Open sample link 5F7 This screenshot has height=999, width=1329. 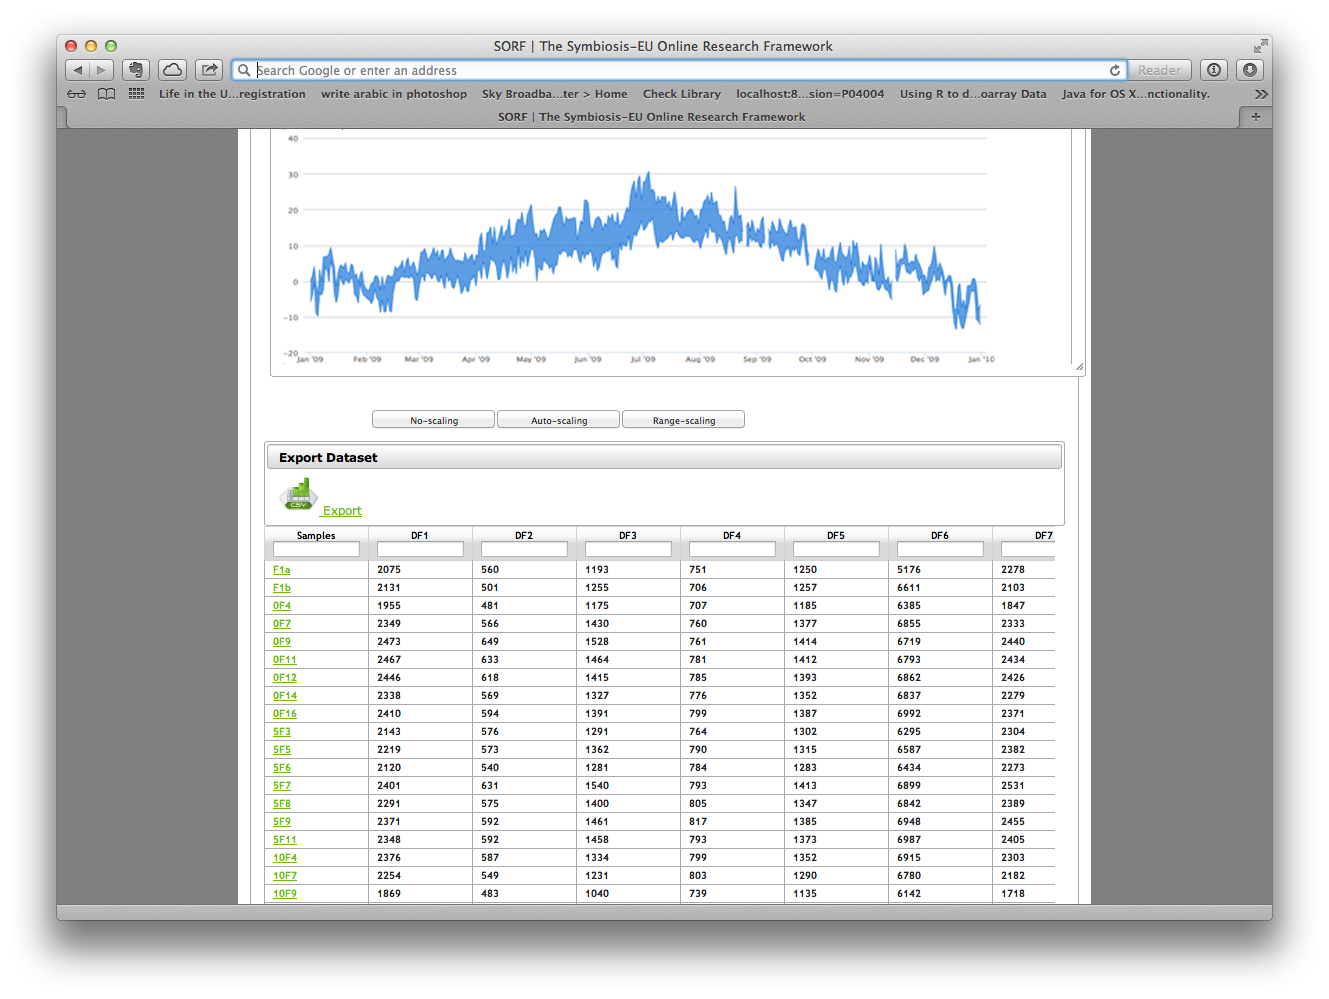(282, 786)
